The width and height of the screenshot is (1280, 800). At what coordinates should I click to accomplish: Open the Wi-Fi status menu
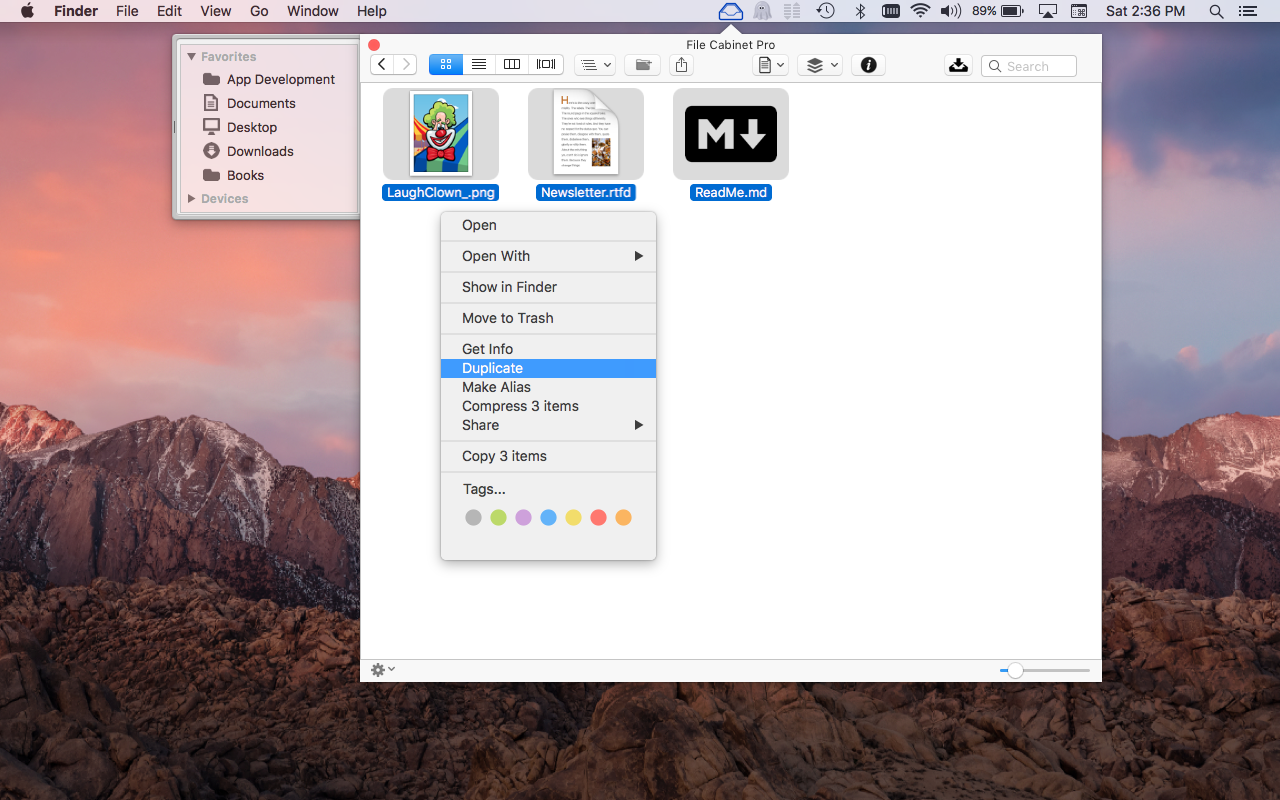tap(920, 11)
